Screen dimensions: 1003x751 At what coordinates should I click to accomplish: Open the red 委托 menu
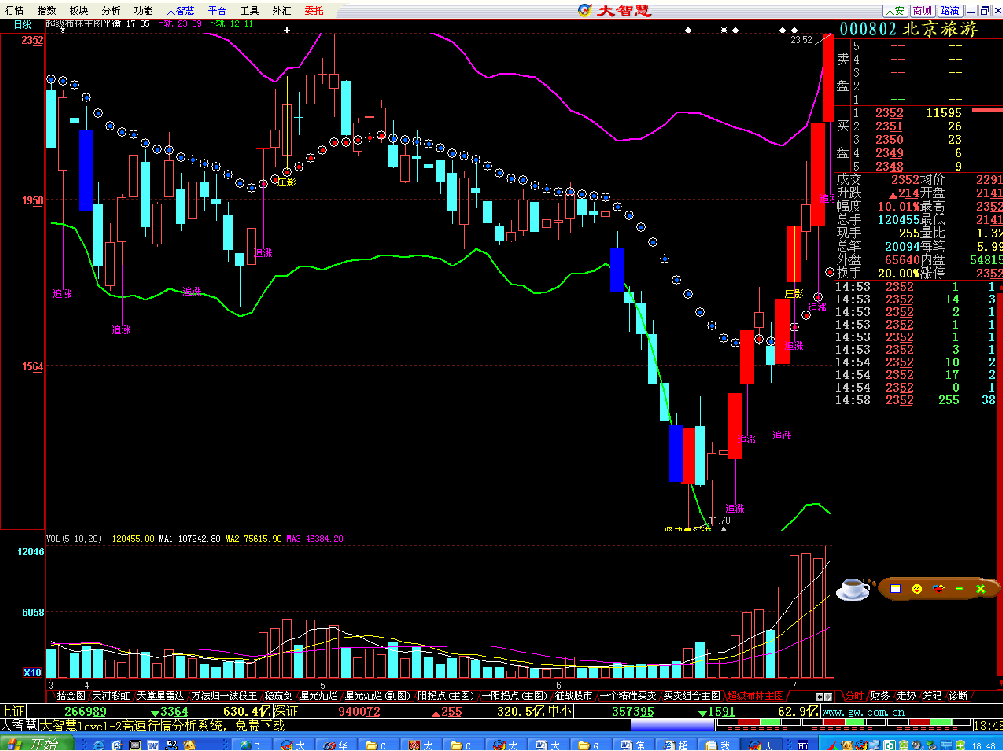314,10
